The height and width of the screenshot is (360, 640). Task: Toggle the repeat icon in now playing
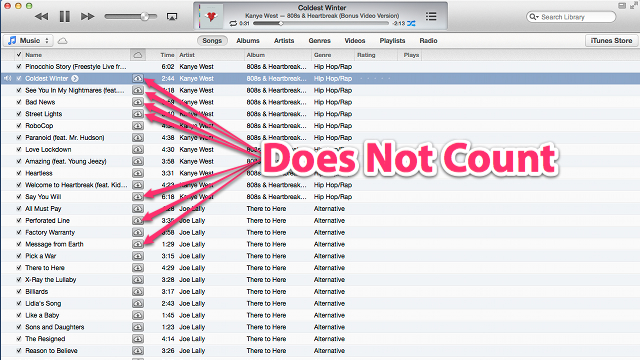[233, 24]
